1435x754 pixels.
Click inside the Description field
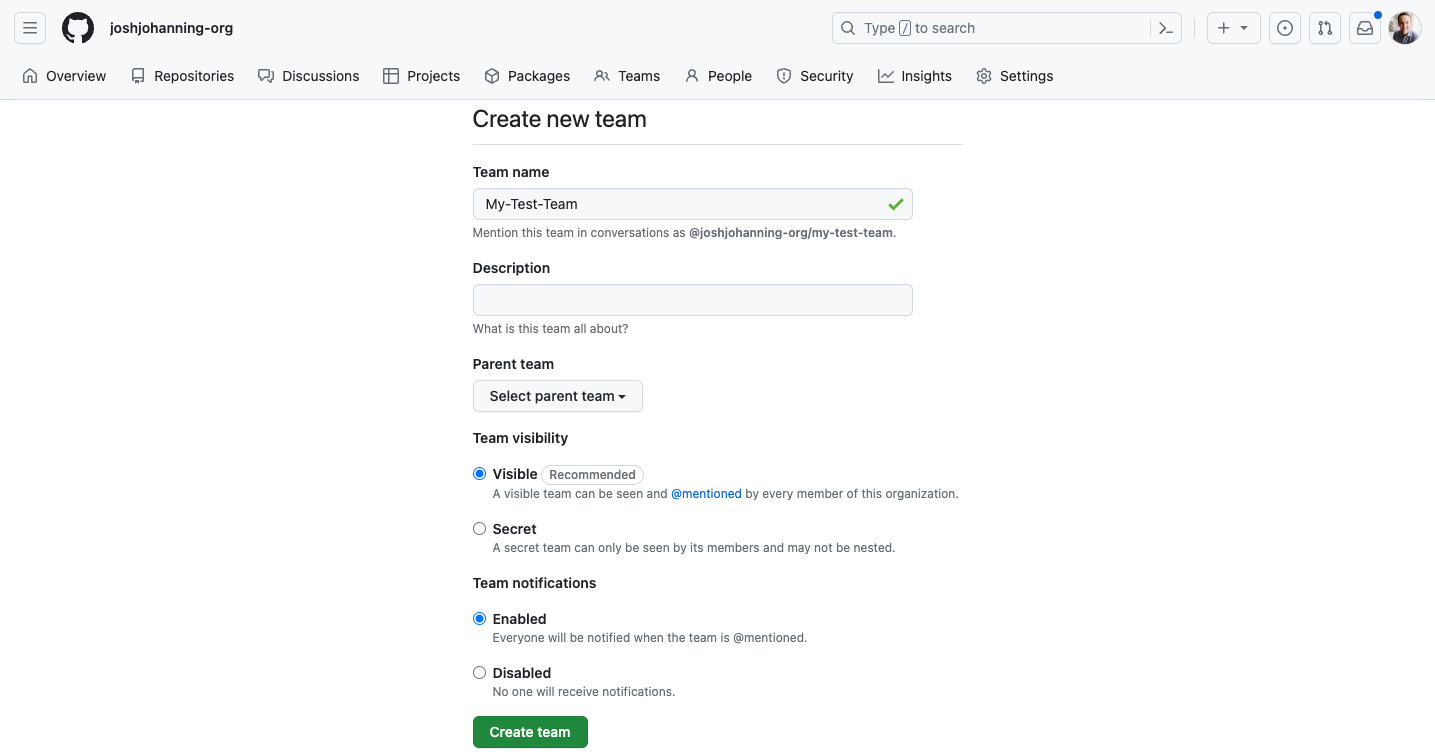692,300
